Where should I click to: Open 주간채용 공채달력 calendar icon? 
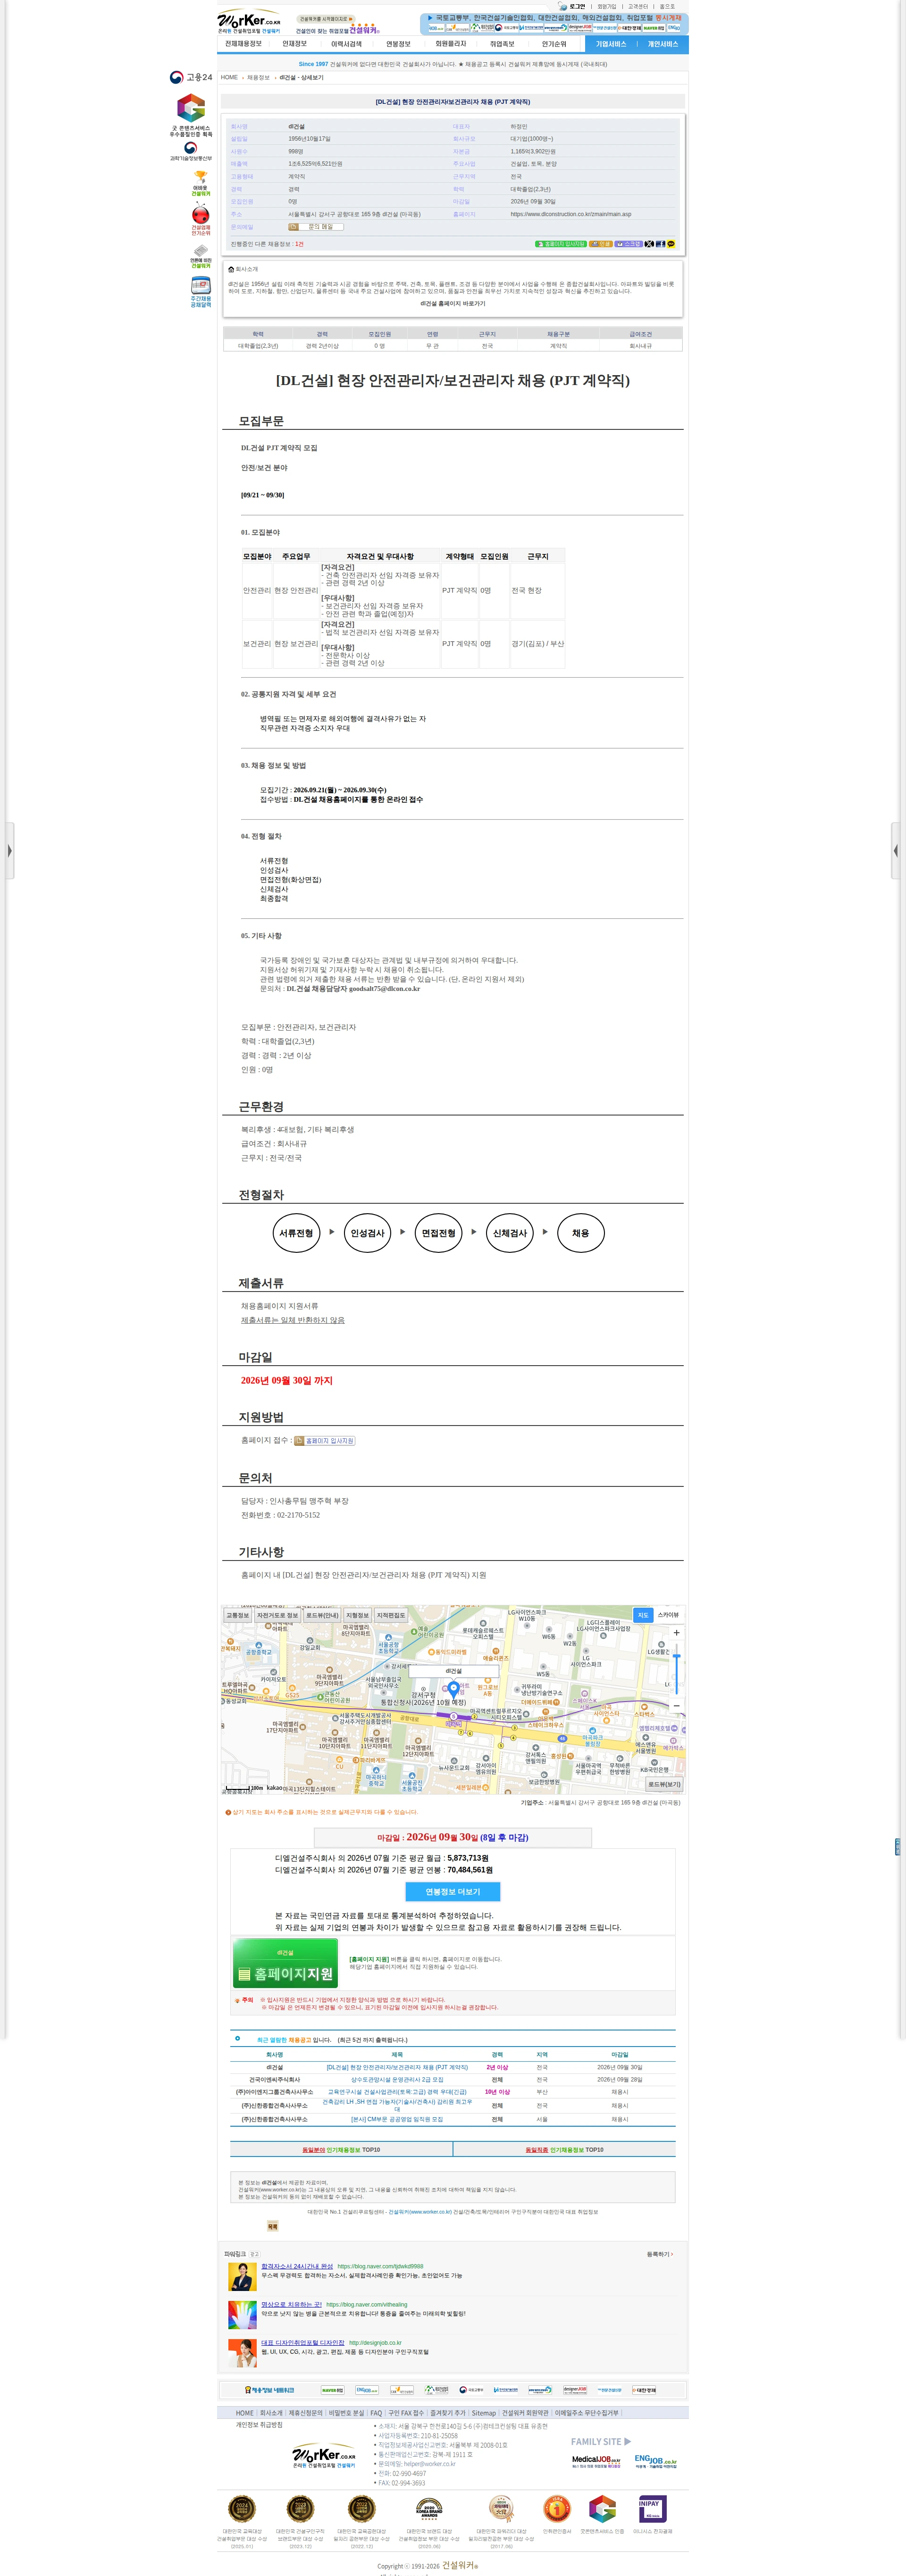[x=201, y=285]
